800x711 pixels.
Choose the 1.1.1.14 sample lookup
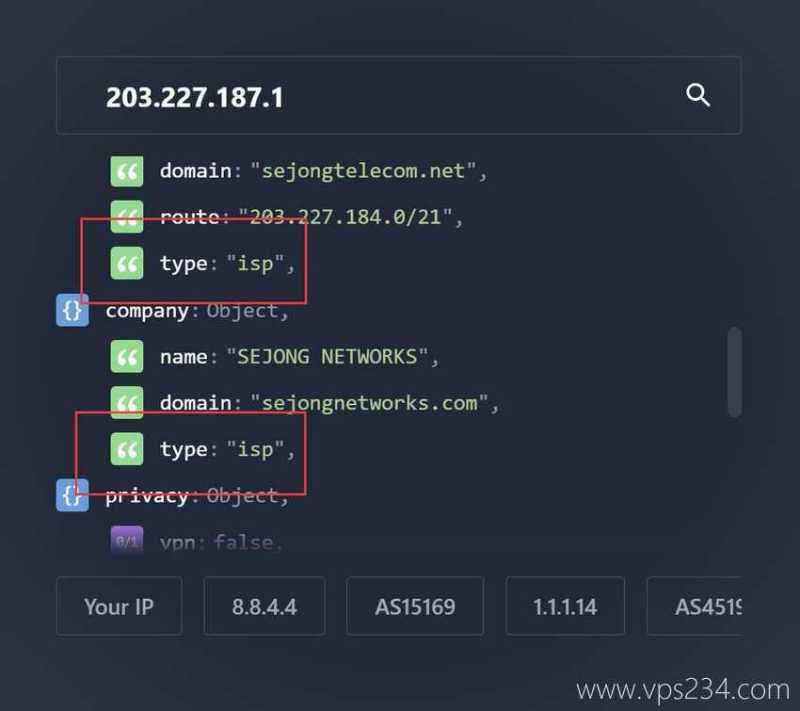point(565,606)
